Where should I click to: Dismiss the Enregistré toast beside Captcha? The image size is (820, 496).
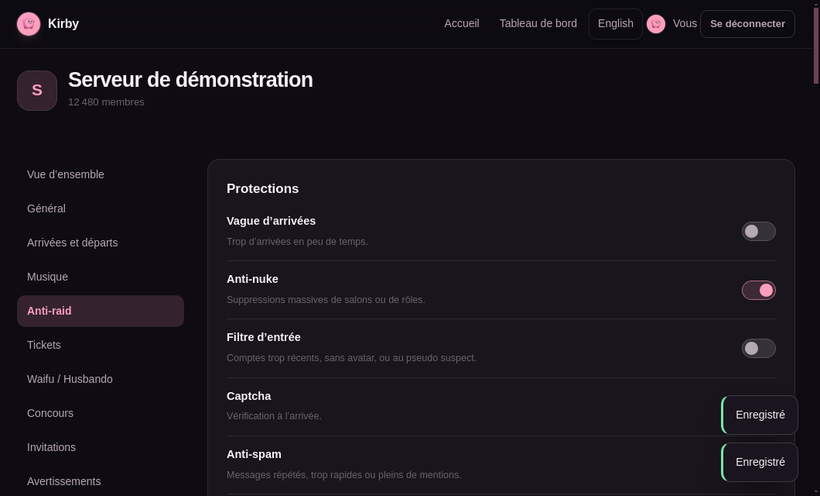pyautogui.click(x=760, y=415)
